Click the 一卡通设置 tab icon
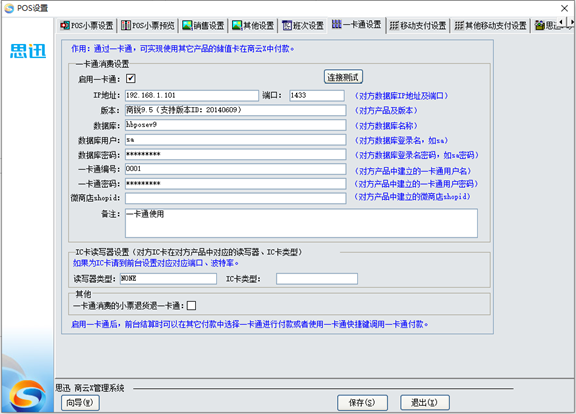Screen dimensions: 576x414 click(x=337, y=24)
